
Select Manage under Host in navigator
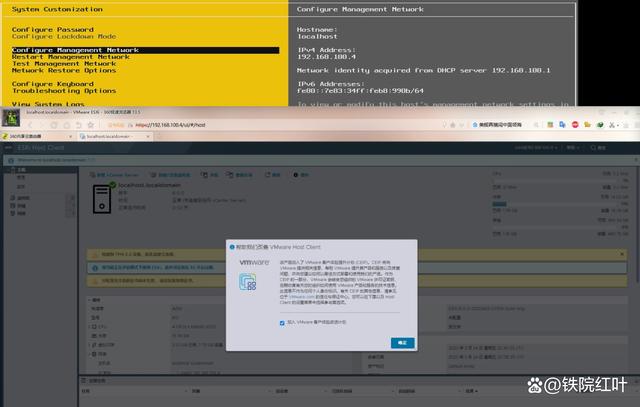pyautogui.click(x=21, y=178)
